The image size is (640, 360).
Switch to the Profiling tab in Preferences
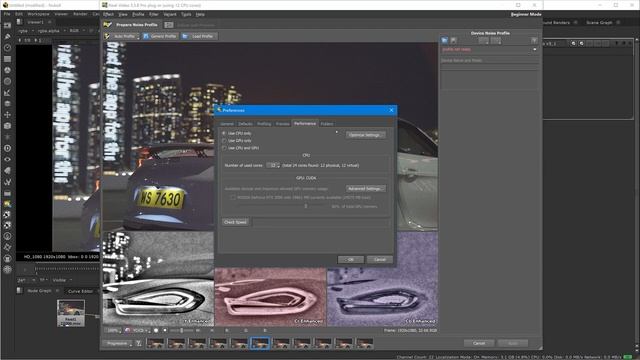tap(264, 124)
